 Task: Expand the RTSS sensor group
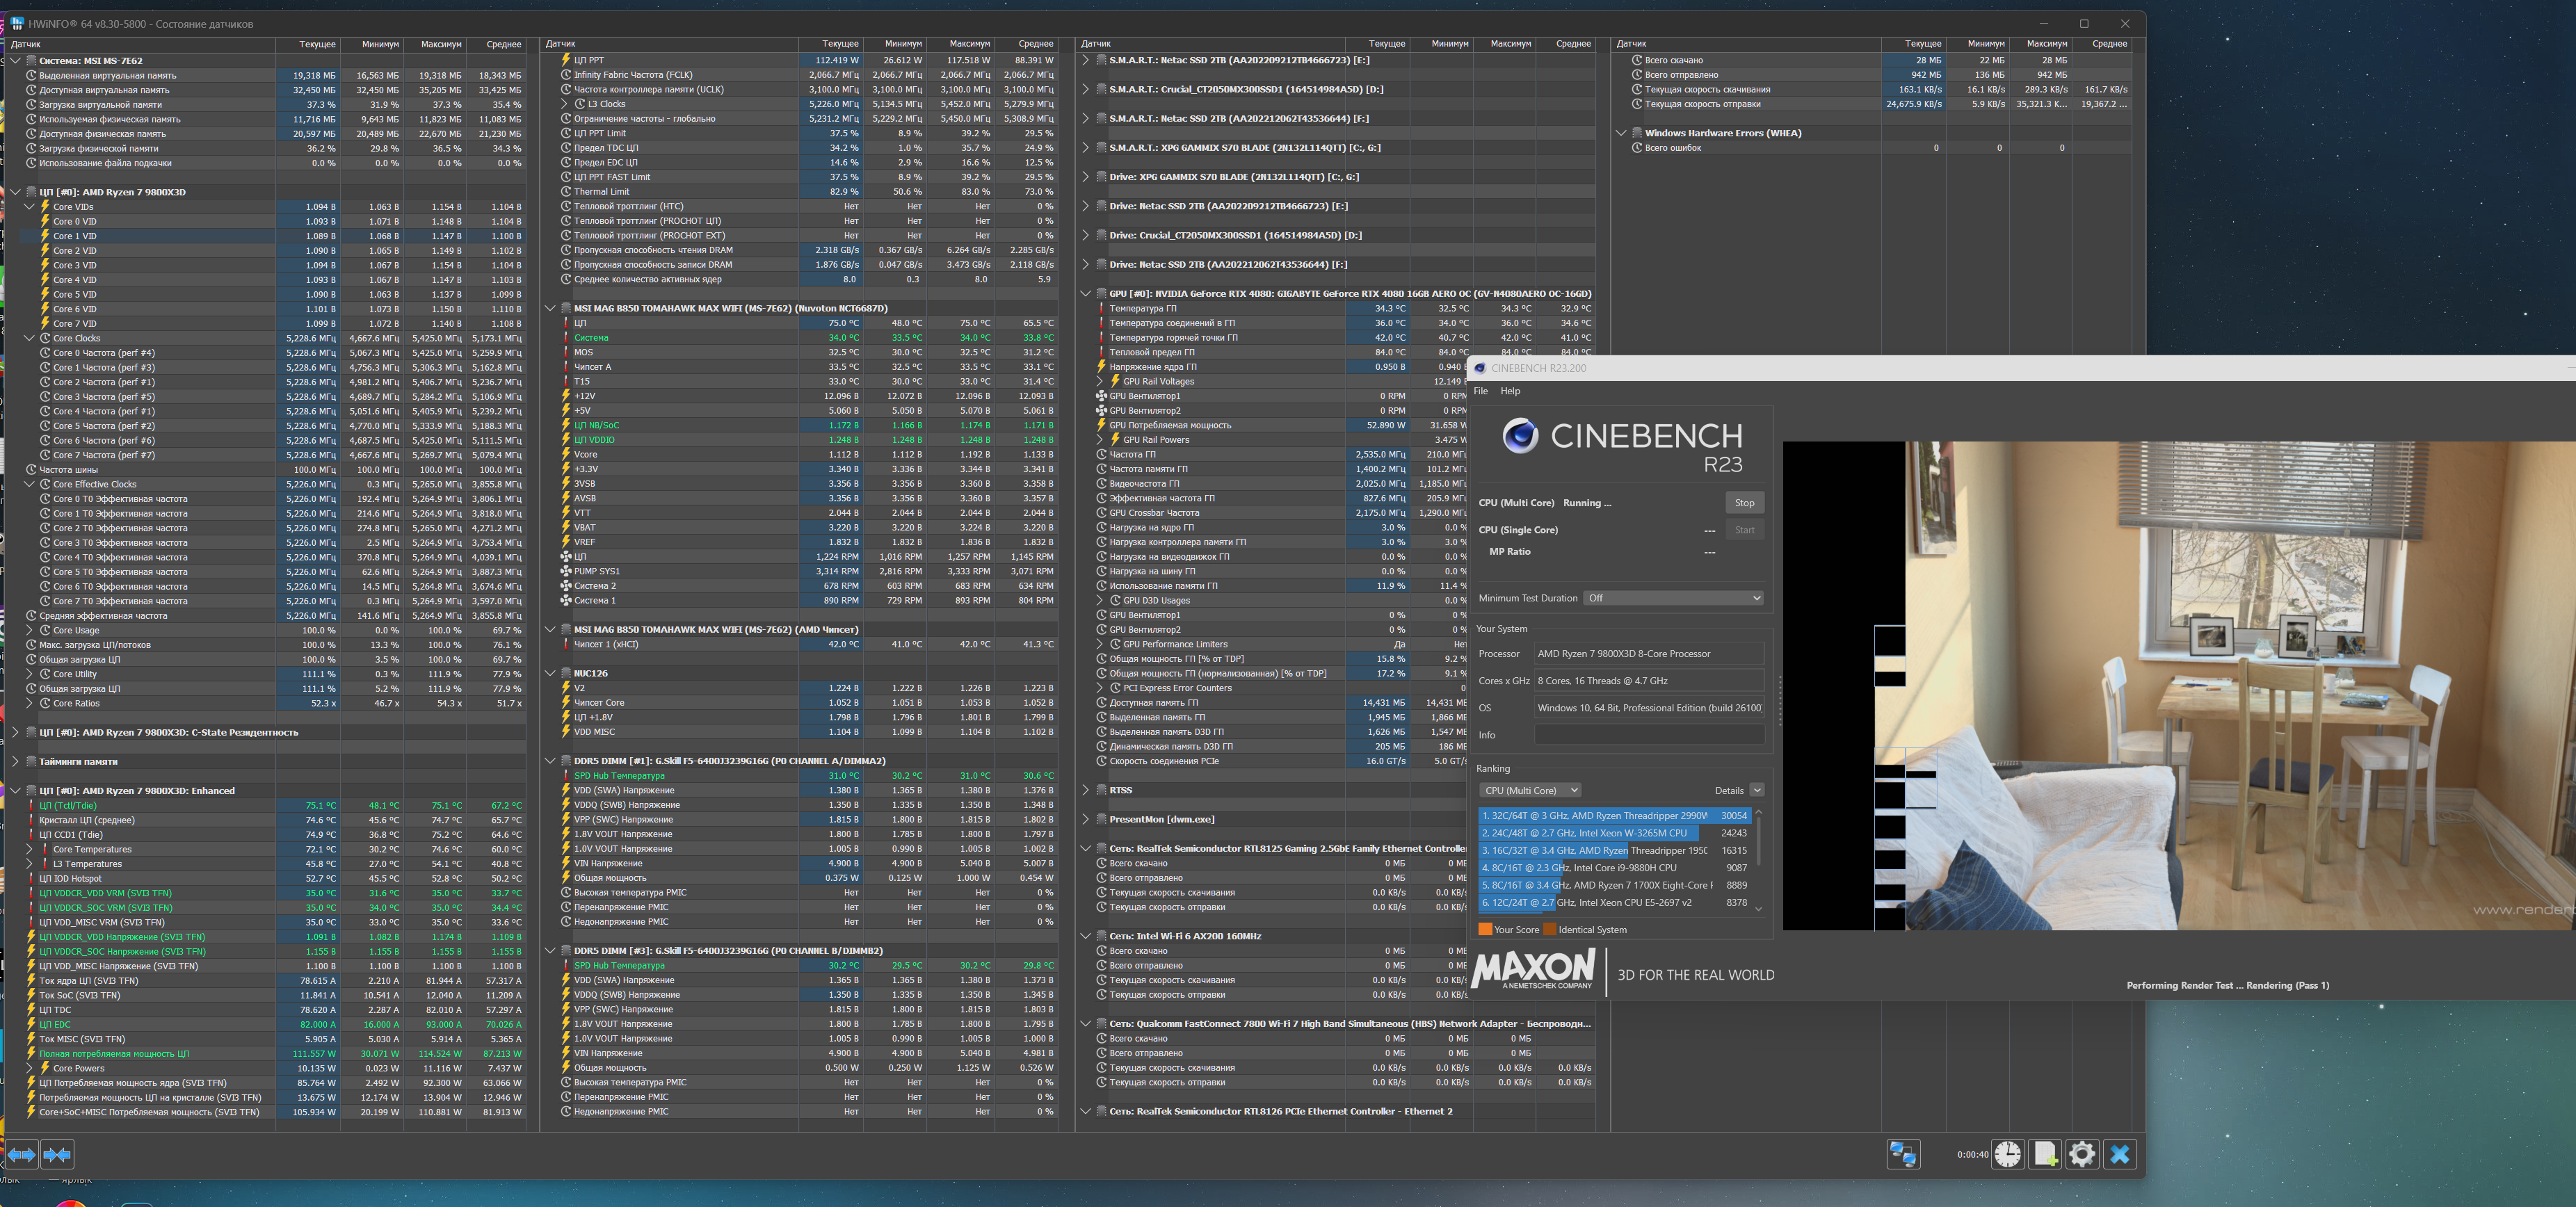1086,790
